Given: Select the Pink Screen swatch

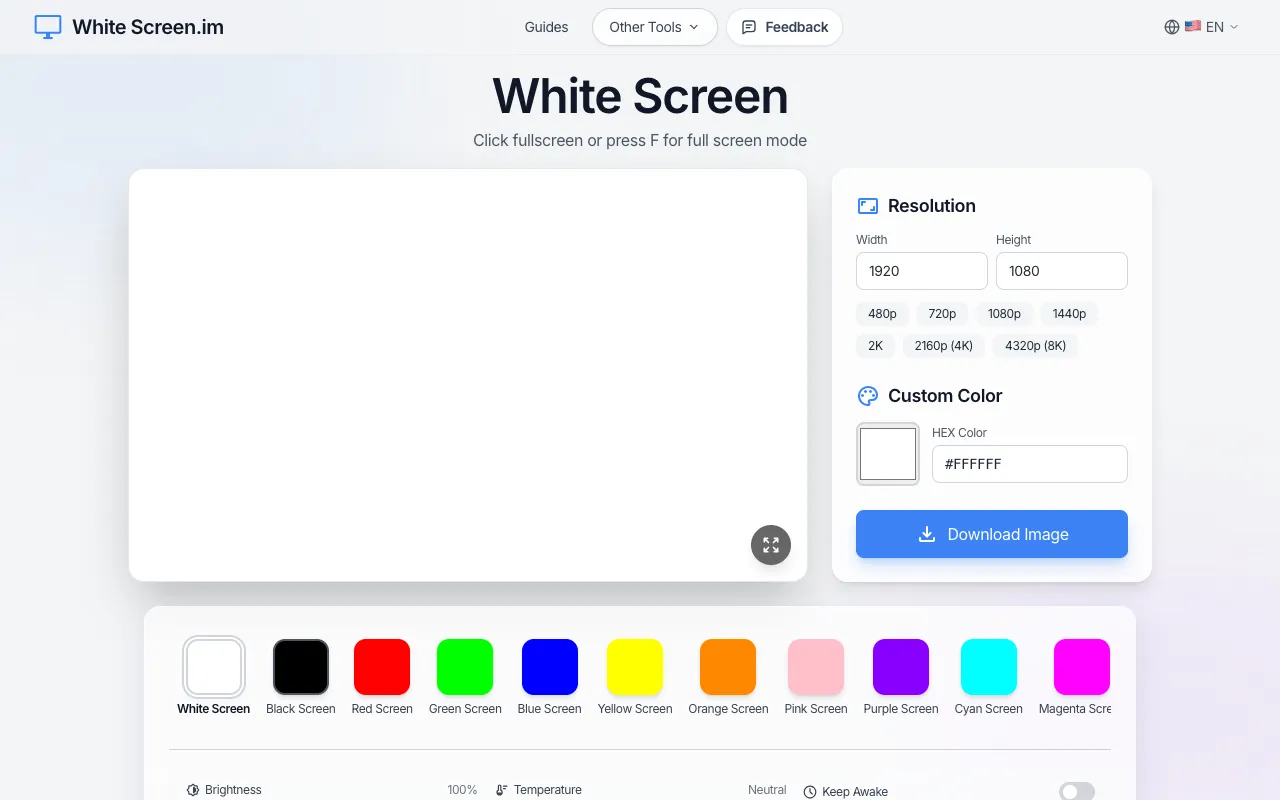Looking at the screenshot, I should [816, 667].
